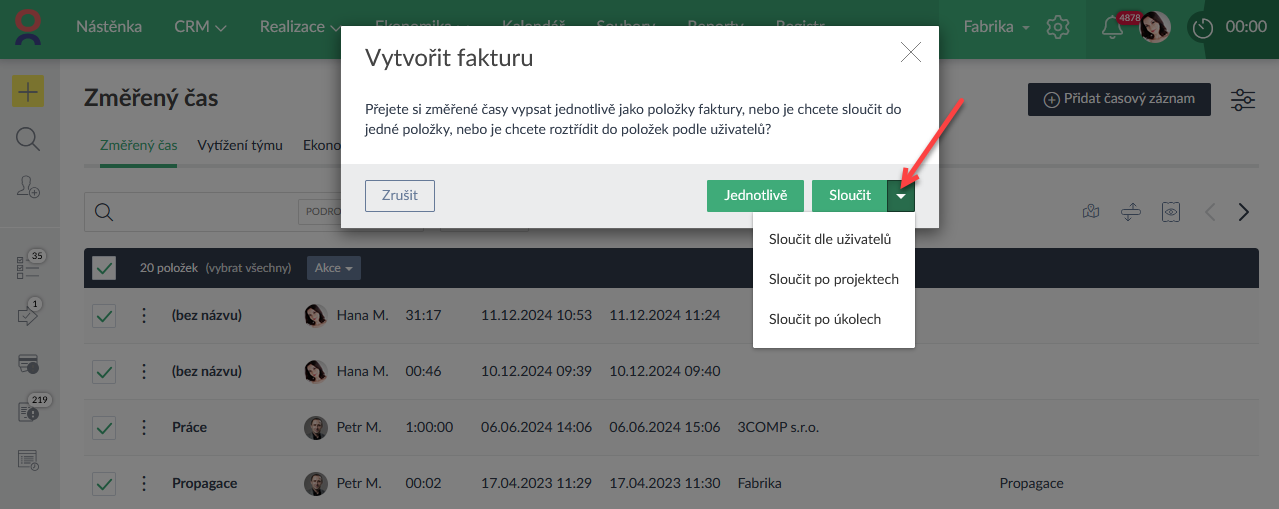Click the Jednotlivě button

(755, 196)
